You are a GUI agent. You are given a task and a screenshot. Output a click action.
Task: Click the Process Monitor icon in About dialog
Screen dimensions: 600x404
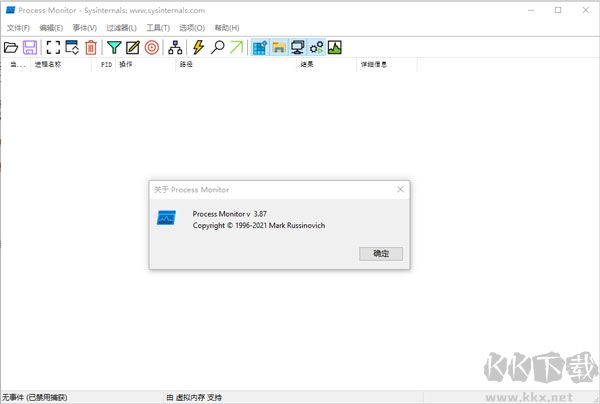(x=166, y=218)
